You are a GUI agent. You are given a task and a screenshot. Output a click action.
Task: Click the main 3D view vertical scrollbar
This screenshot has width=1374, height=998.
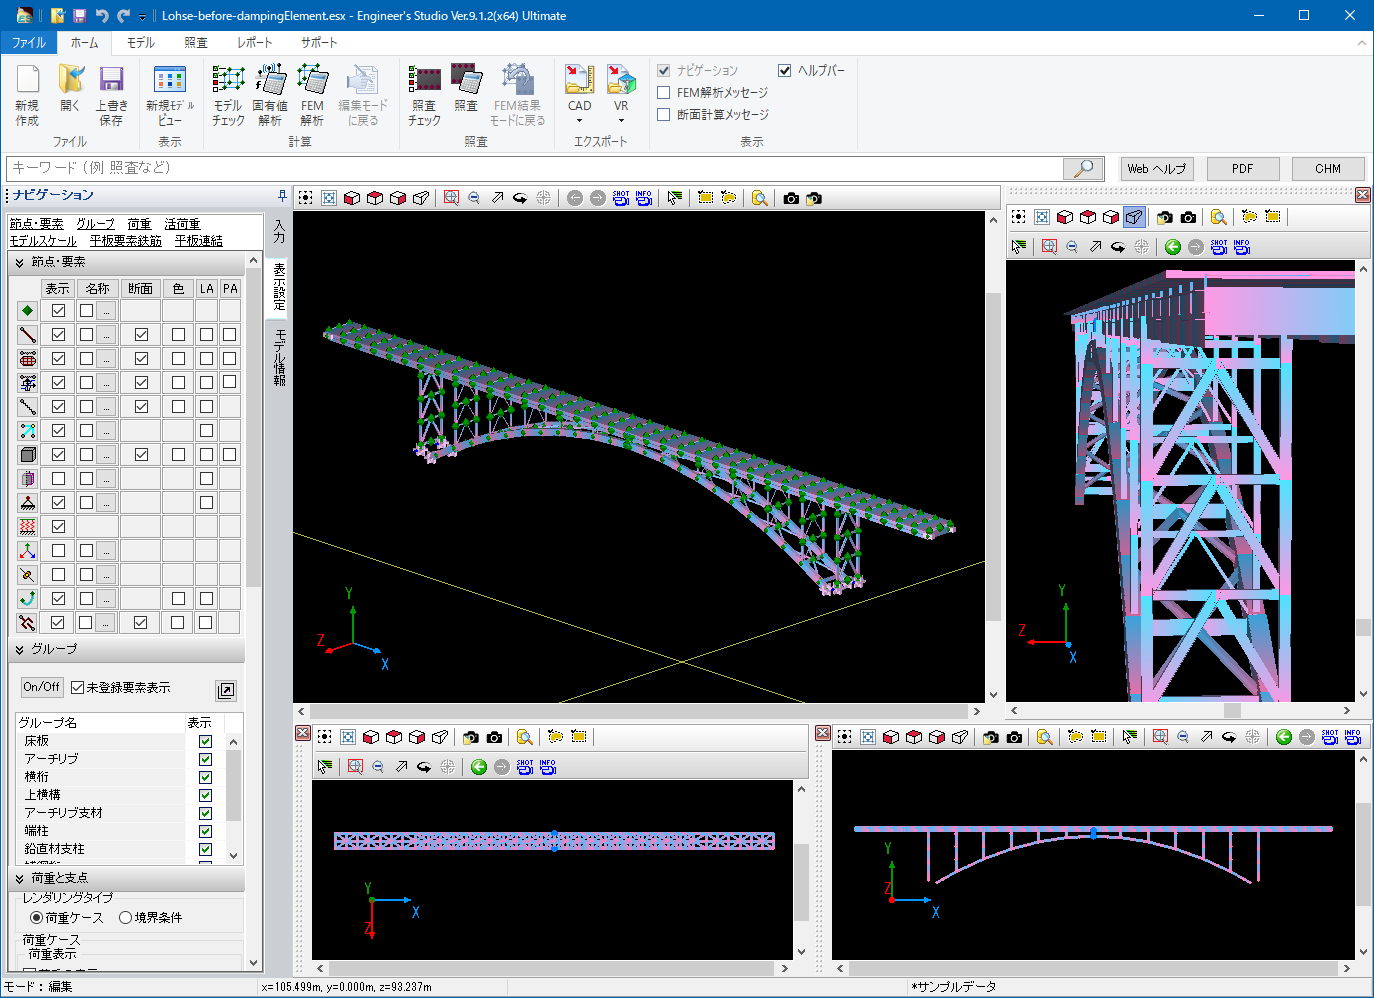click(993, 456)
